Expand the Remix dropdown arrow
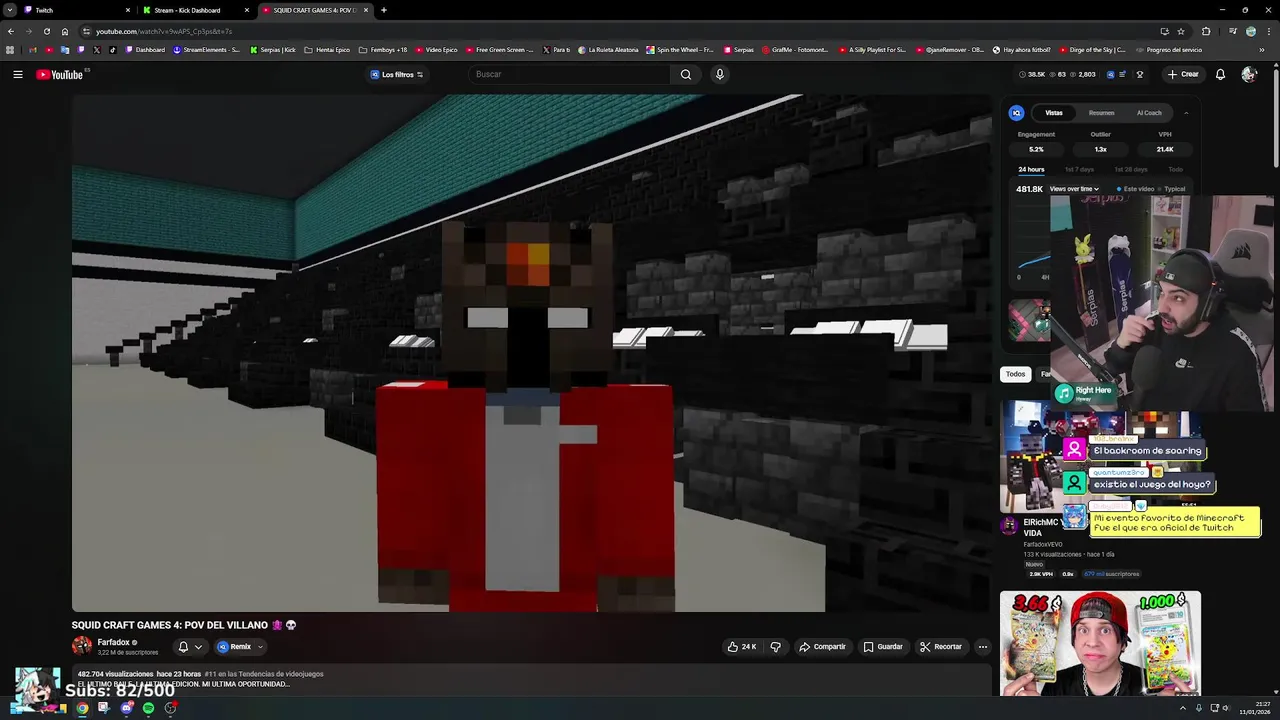 click(x=260, y=647)
